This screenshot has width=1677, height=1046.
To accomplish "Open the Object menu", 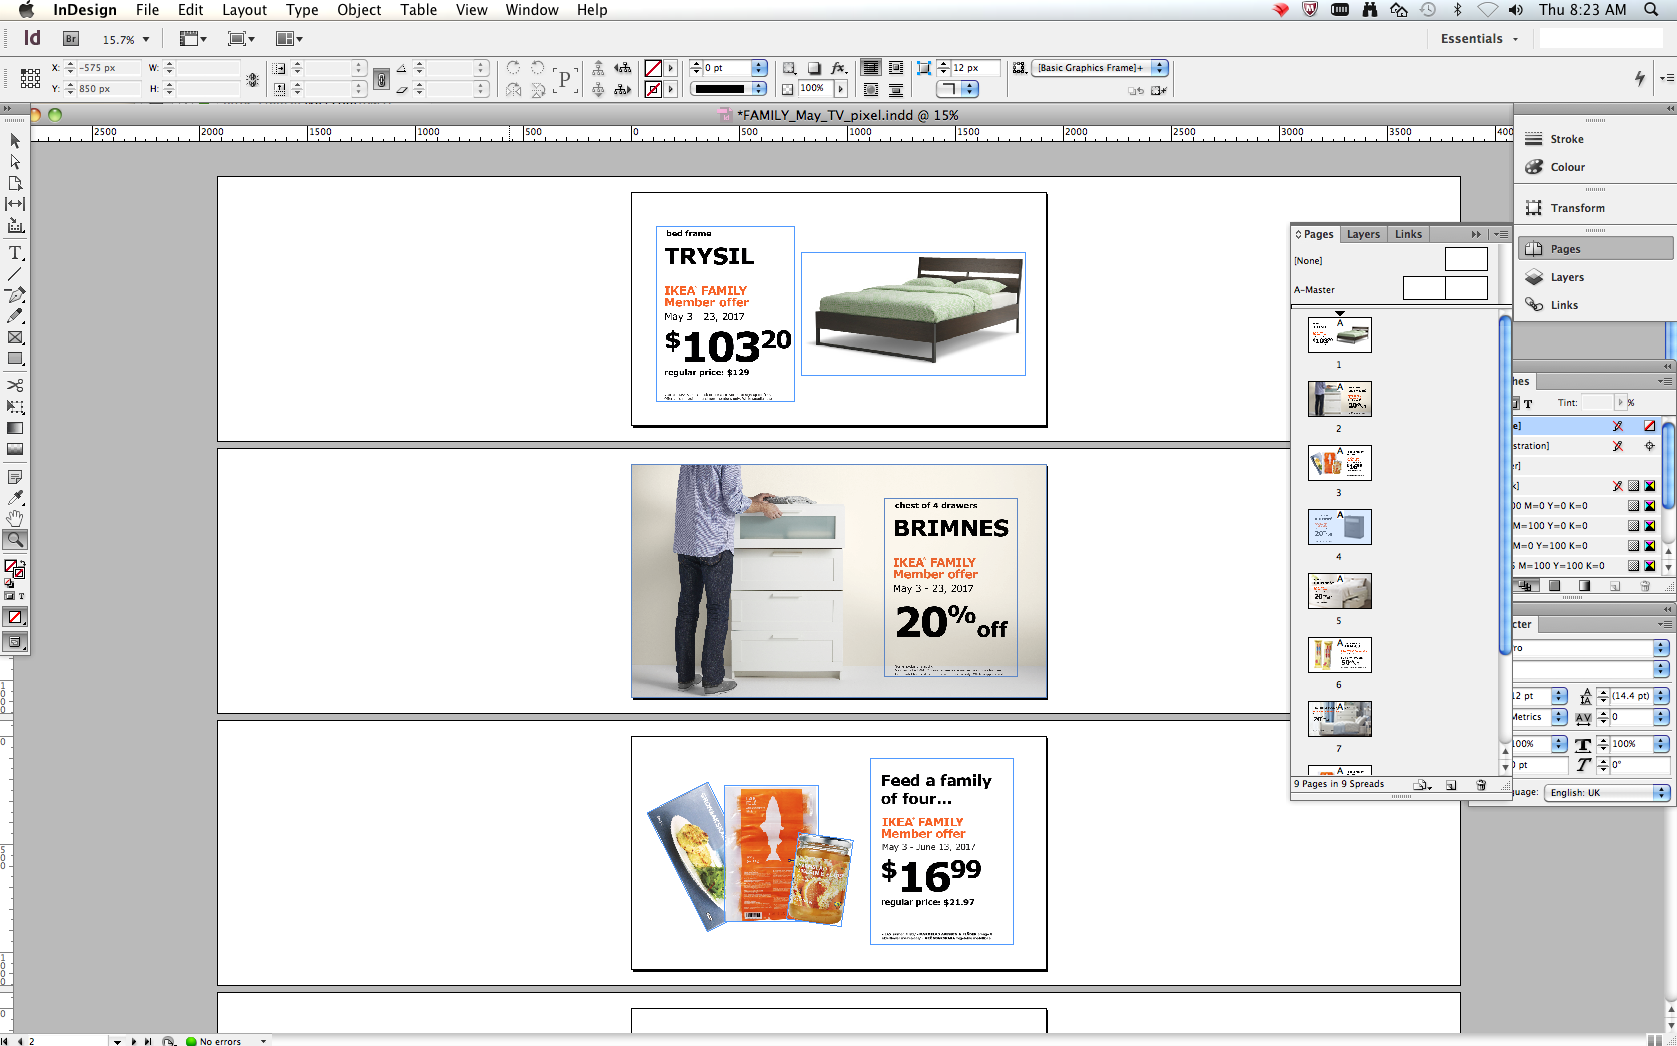I will pos(359,10).
